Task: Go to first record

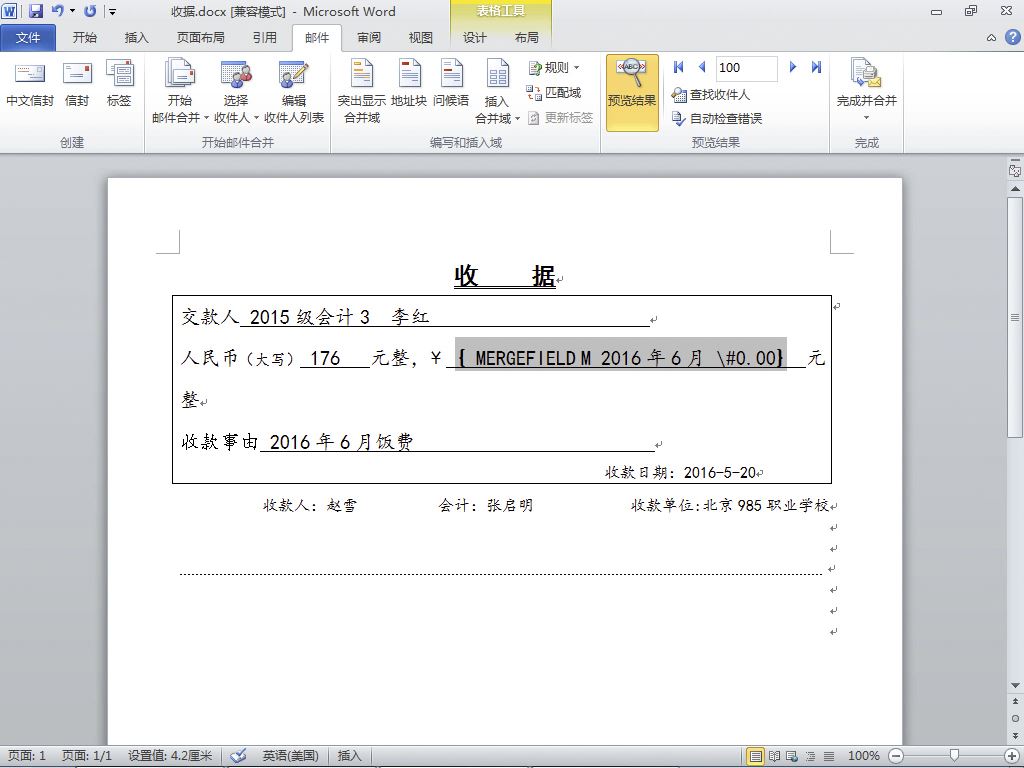Action: click(x=679, y=67)
